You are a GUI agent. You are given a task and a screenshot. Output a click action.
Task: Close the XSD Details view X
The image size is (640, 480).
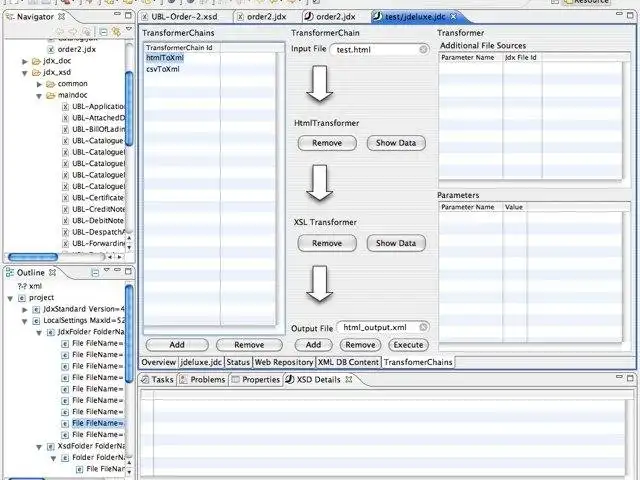click(x=349, y=379)
